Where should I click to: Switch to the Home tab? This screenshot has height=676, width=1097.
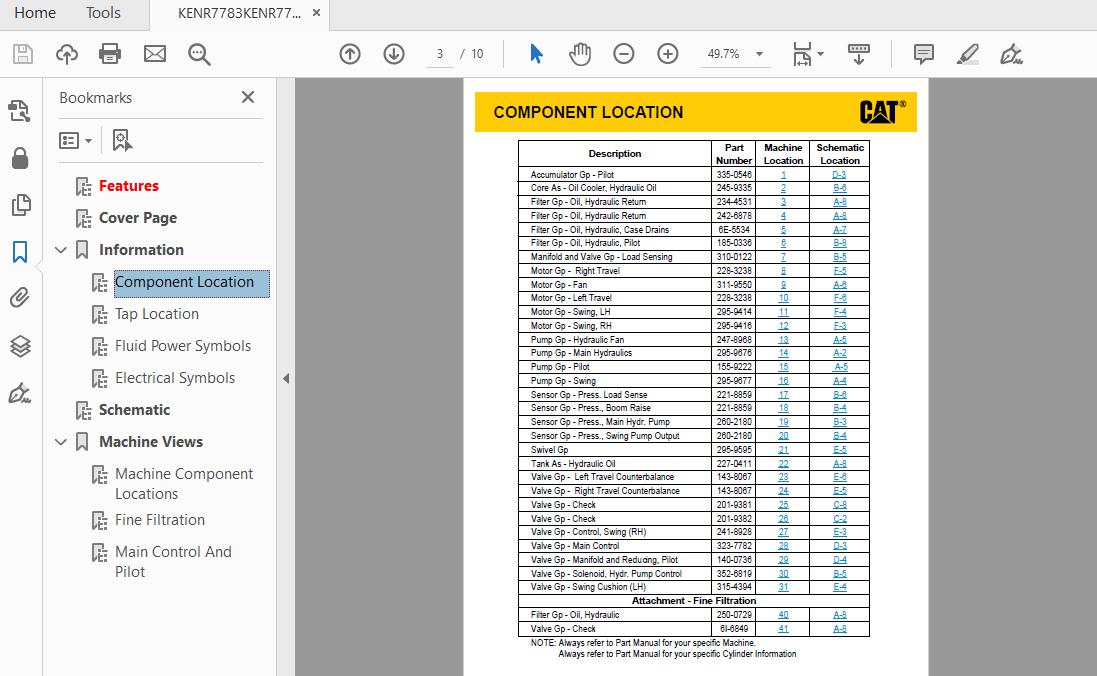click(x=35, y=13)
